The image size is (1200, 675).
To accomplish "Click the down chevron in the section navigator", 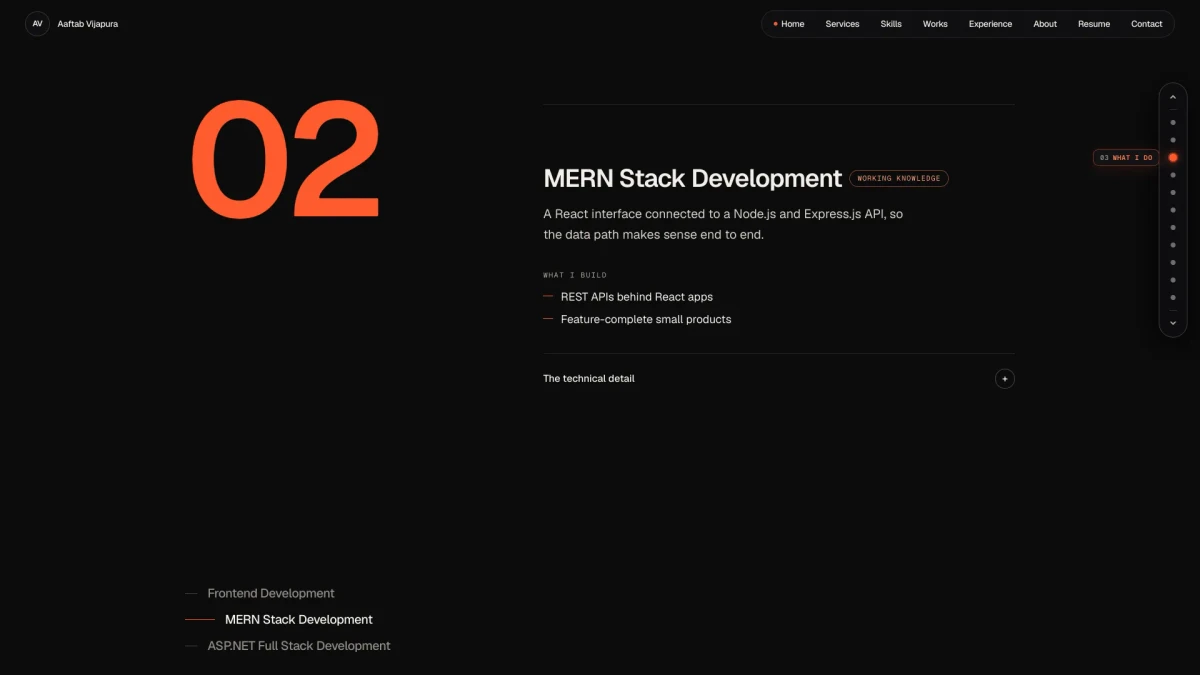I will (1173, 323).
